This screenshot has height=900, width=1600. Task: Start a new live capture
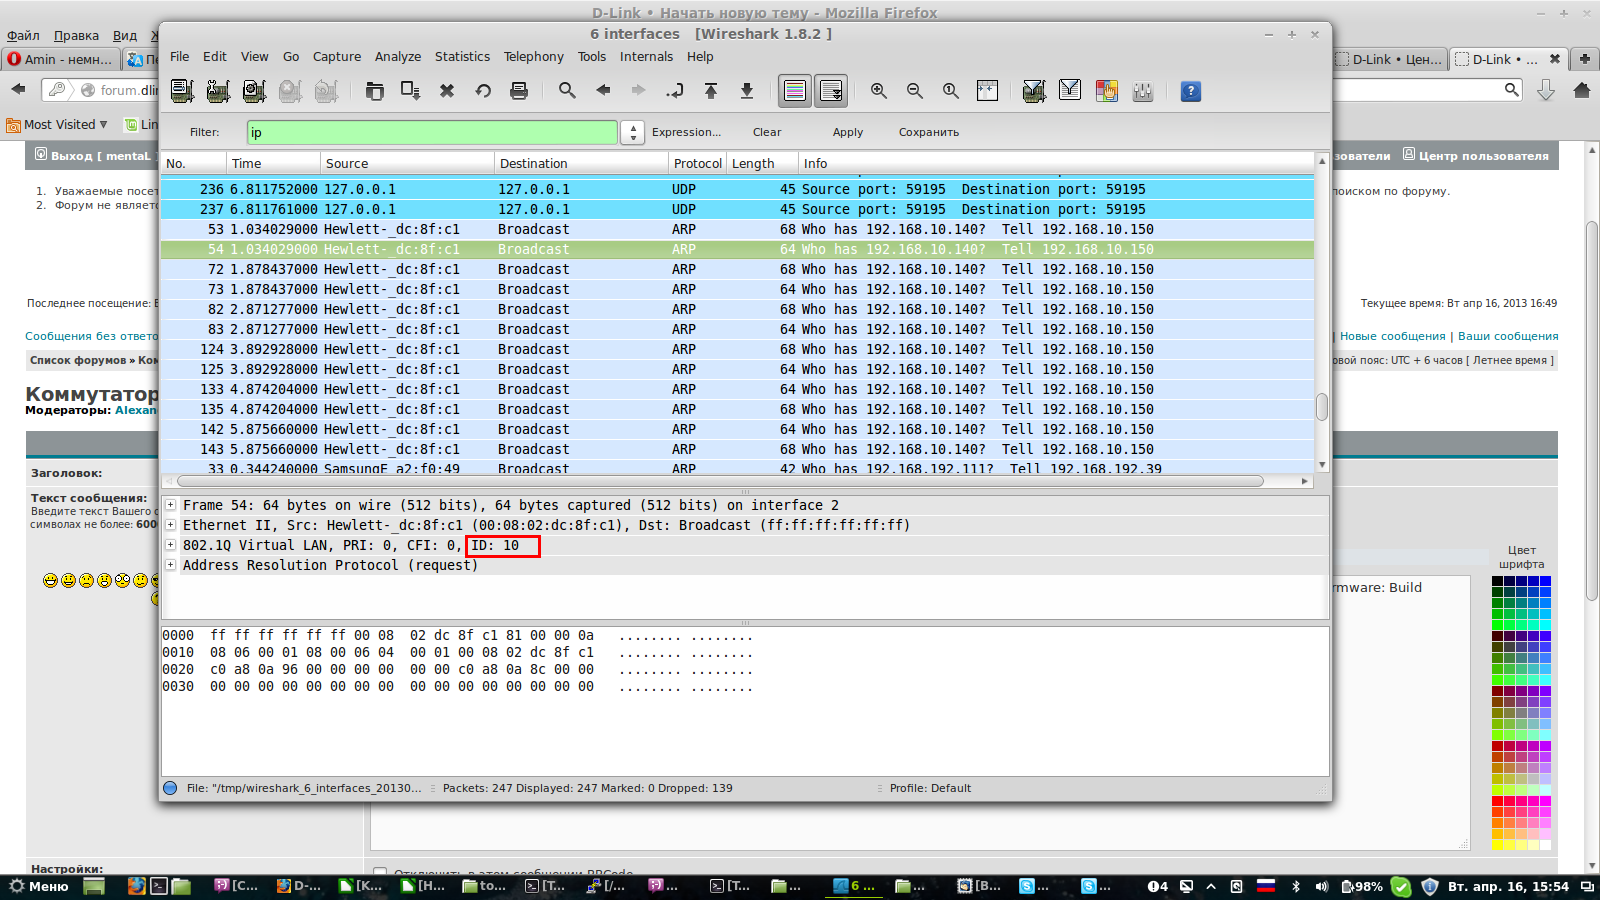254,91
